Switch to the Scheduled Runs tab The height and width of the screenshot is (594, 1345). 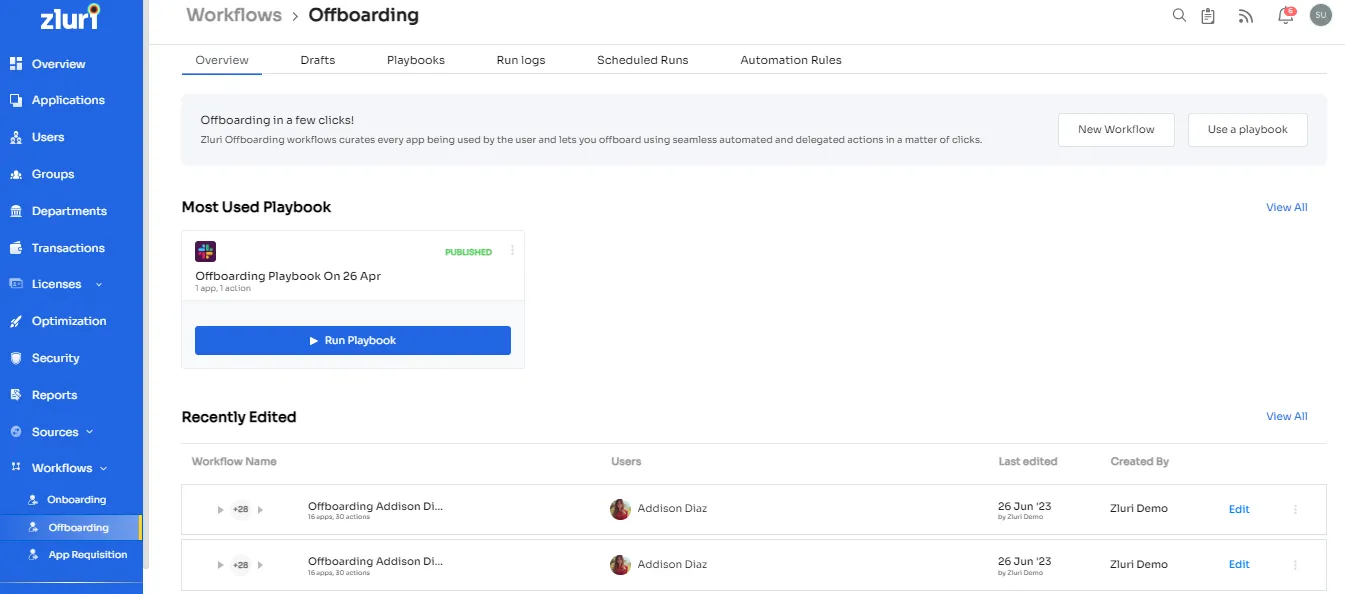[643, 60]
